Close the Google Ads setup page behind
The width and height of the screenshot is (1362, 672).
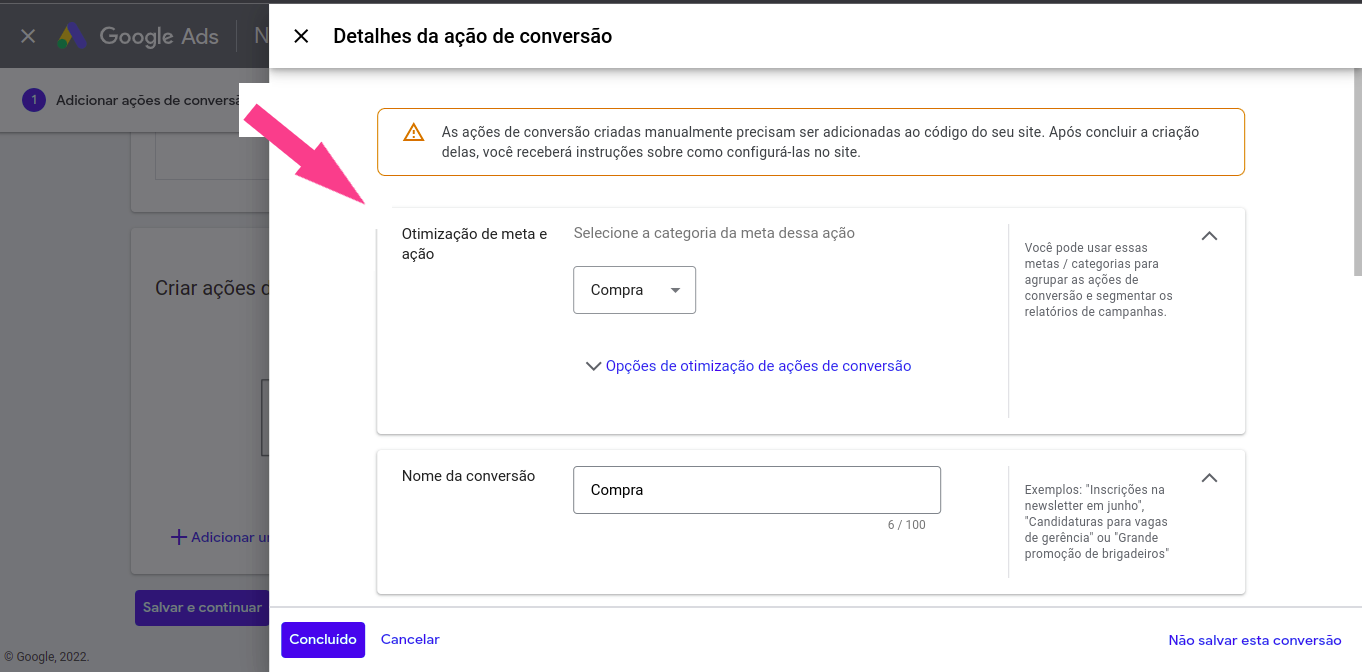click(28, 36)
